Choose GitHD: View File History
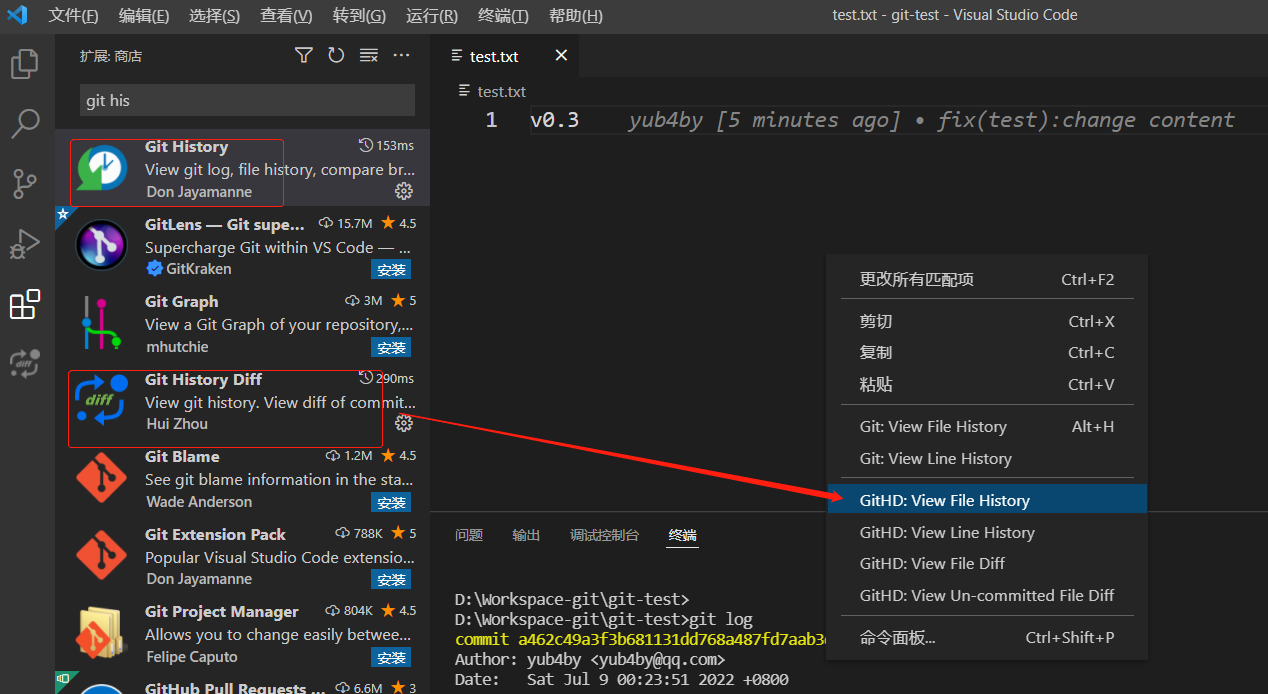The width and height of the screenshot is (1268, 694). click(987, 501)
